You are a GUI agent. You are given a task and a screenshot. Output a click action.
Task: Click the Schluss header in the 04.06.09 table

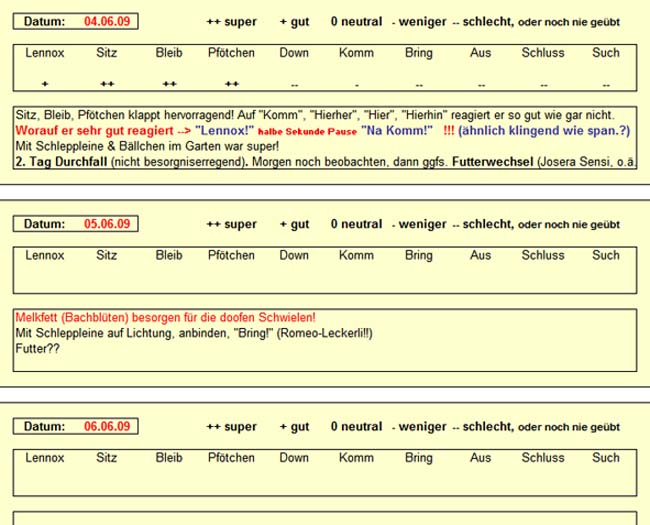[543, 53]
